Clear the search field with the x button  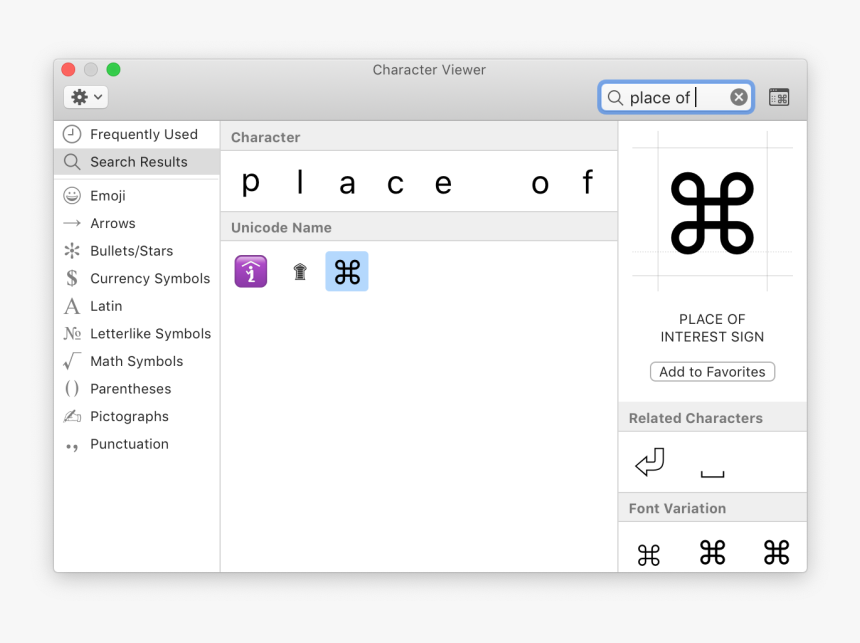738,96
